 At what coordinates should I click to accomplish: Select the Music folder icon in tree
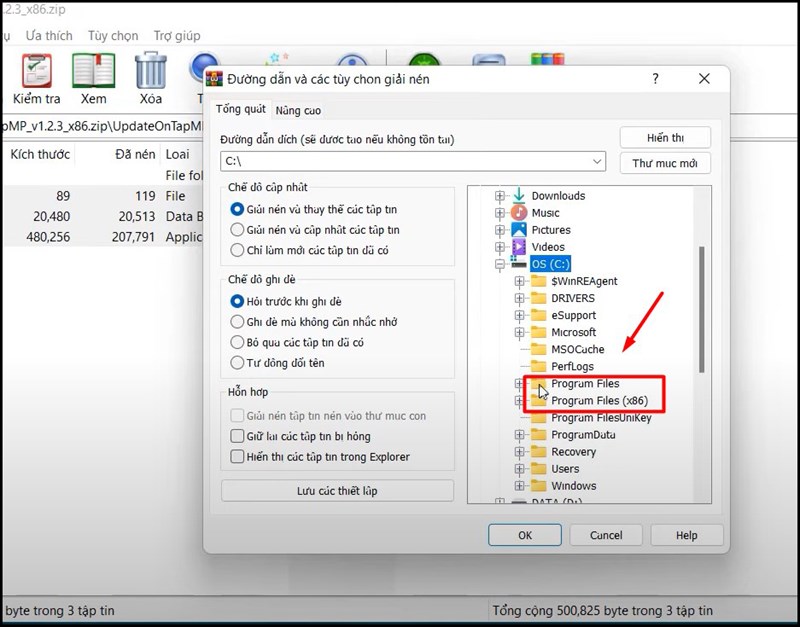(519, 213)
